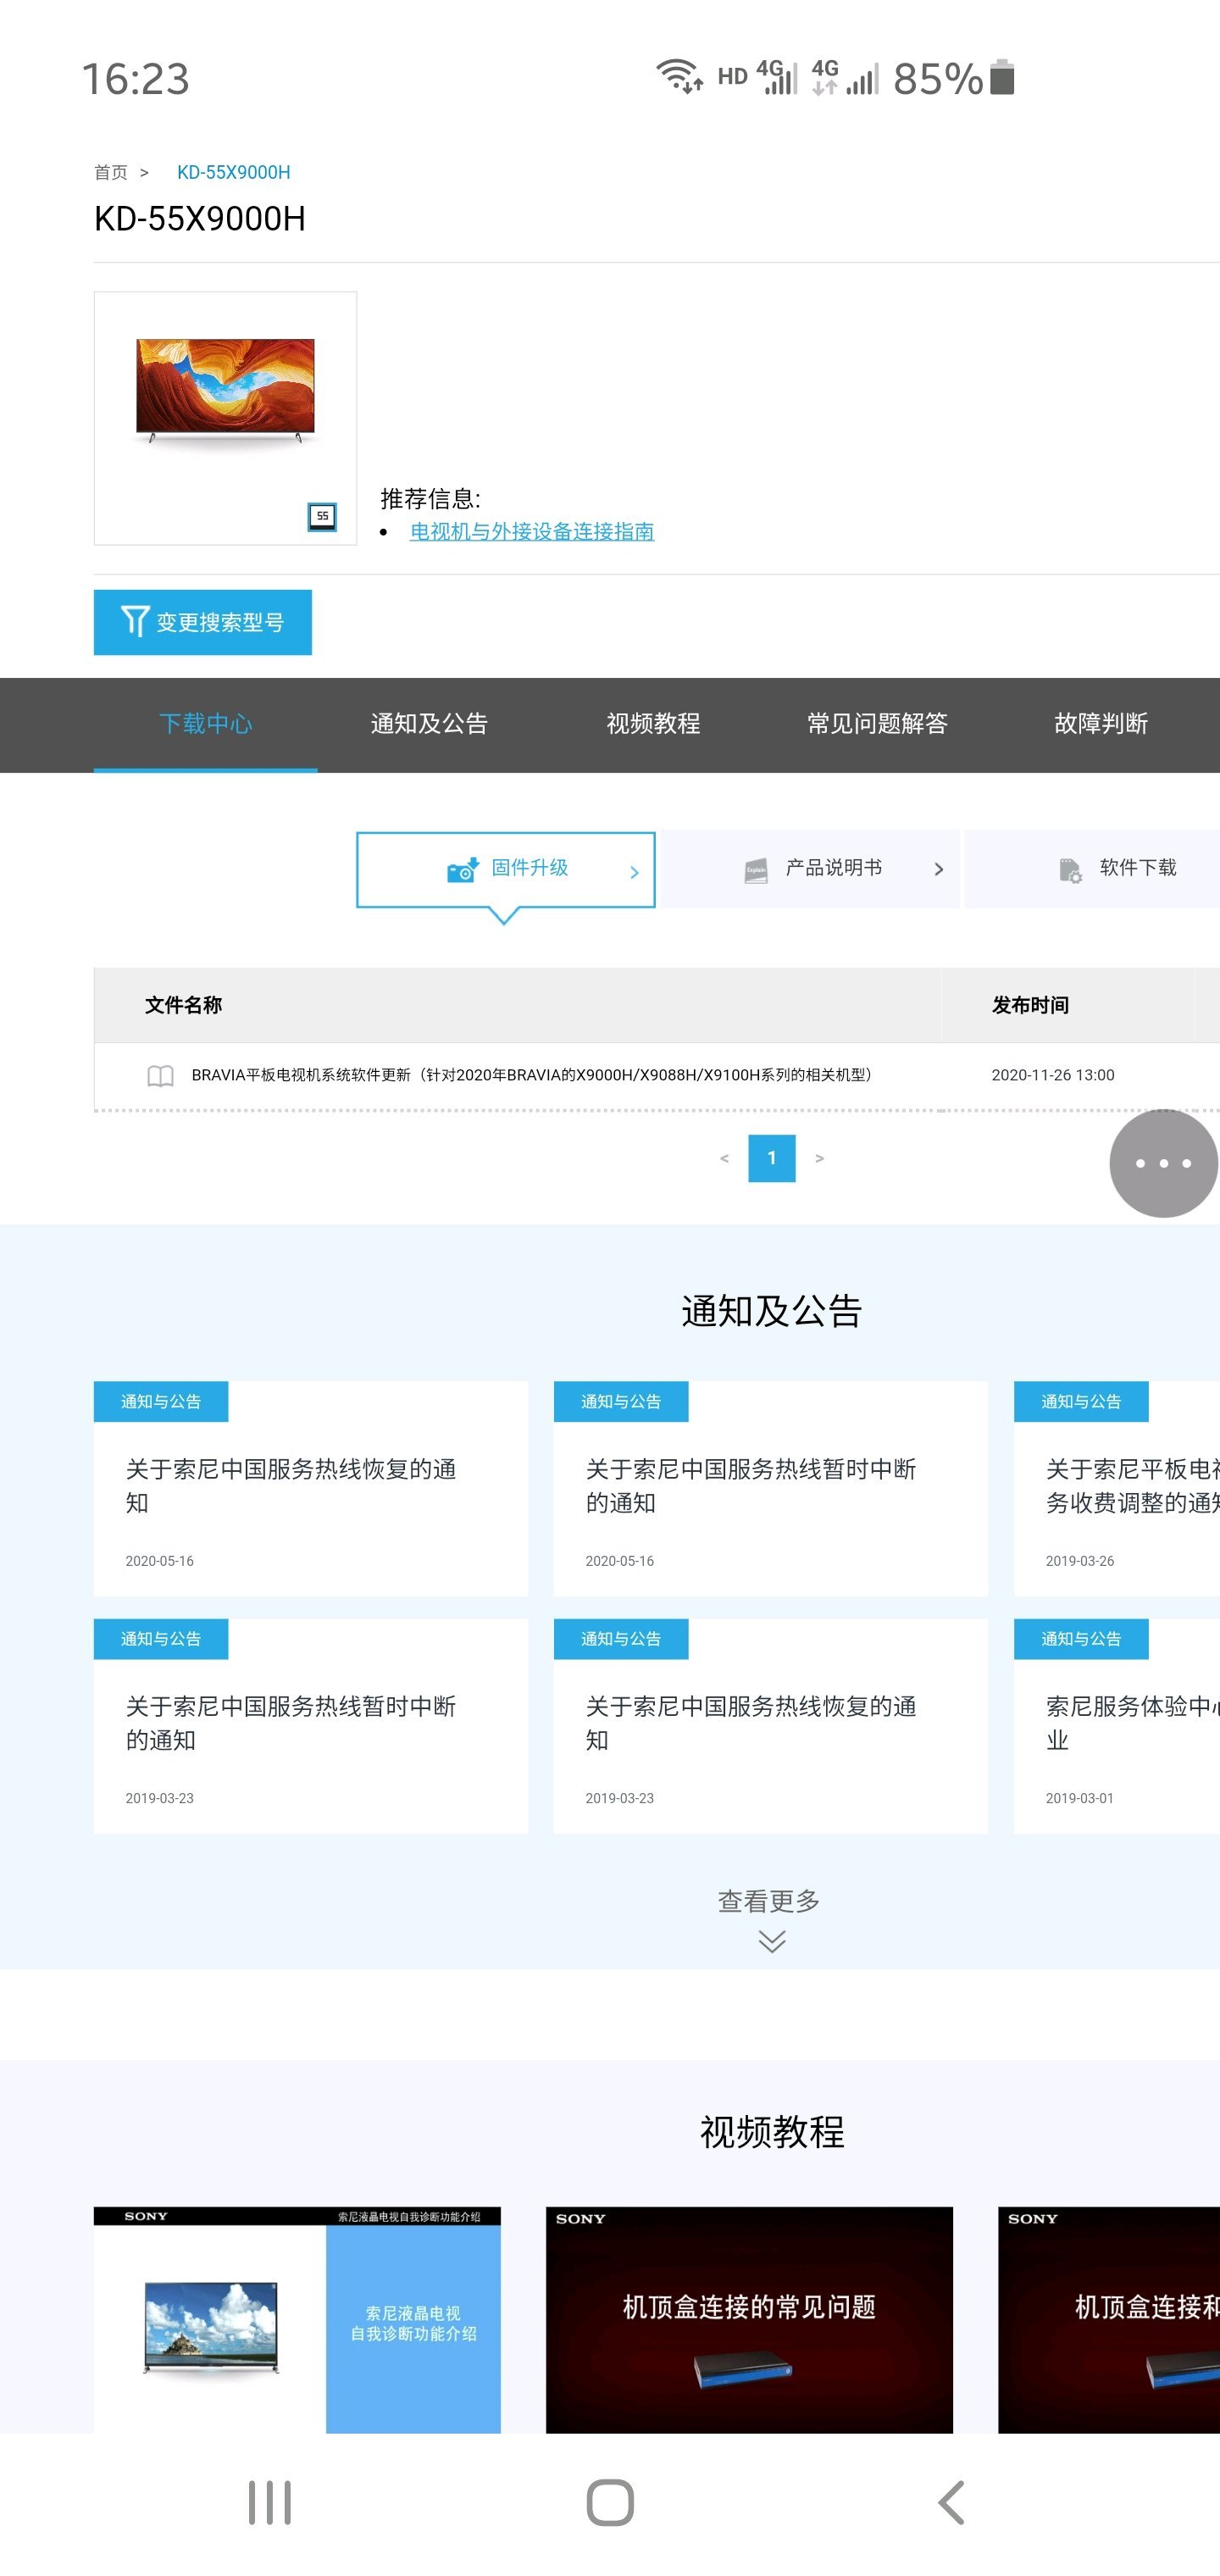Image resolution: width=1220 pixels, height=2576 pixels.
Task: Switch to 故障判断 tab
Action: point(1100,724)
